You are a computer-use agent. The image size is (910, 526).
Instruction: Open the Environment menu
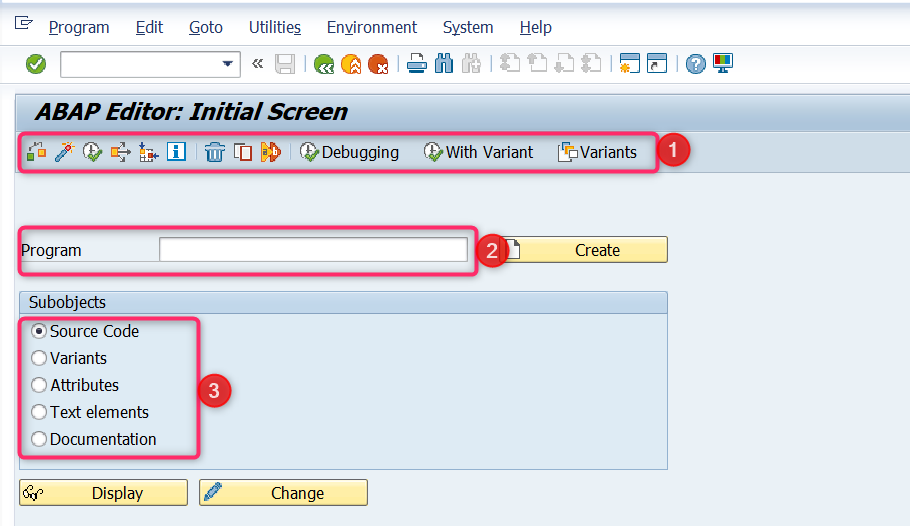371,27
